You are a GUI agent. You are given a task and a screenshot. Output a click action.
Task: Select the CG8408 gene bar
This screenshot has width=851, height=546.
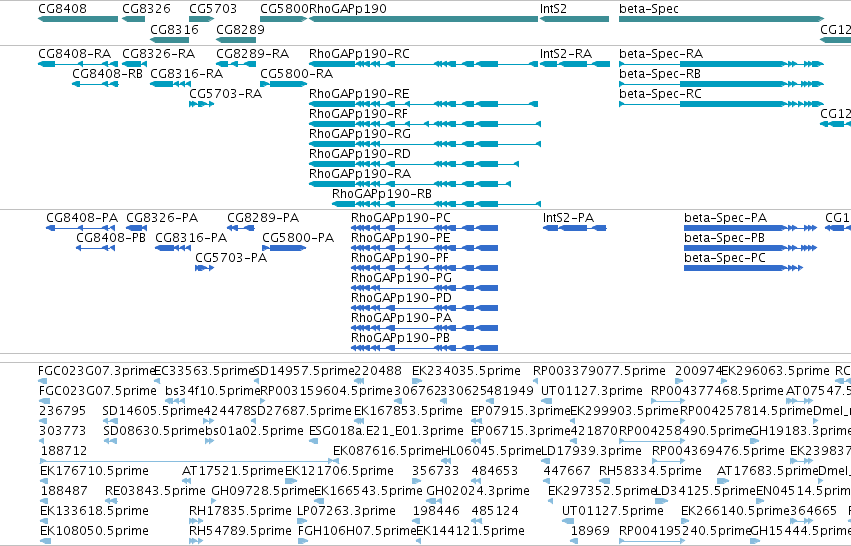(x=78, y=19)
